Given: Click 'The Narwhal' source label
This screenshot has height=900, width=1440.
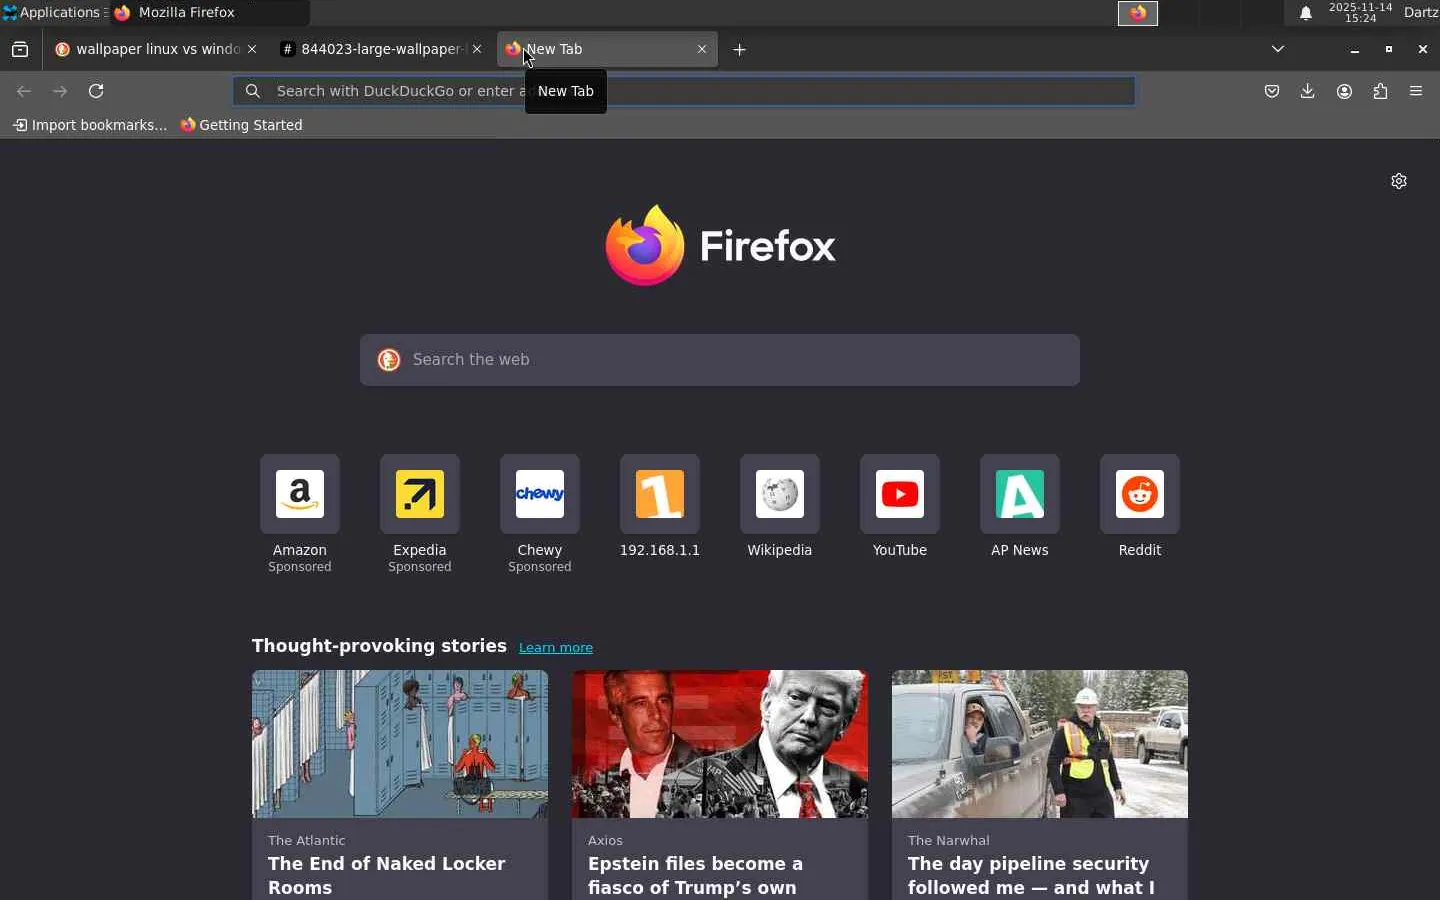Looking at the screenshot, I should pyautogui.click(x=949, y=841).
